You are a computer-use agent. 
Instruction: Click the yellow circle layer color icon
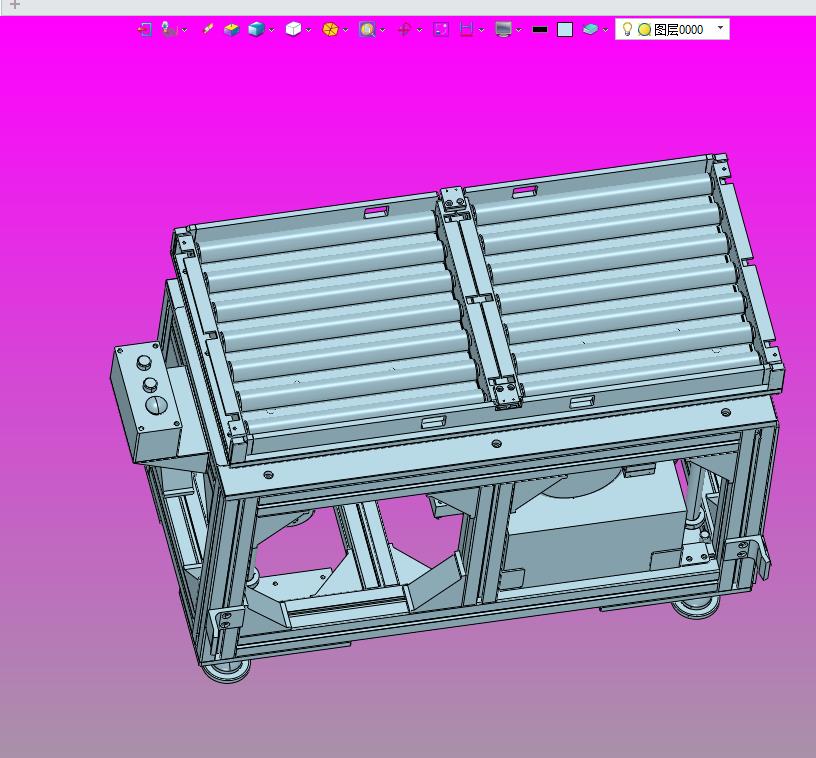click(x=644, y=30)
